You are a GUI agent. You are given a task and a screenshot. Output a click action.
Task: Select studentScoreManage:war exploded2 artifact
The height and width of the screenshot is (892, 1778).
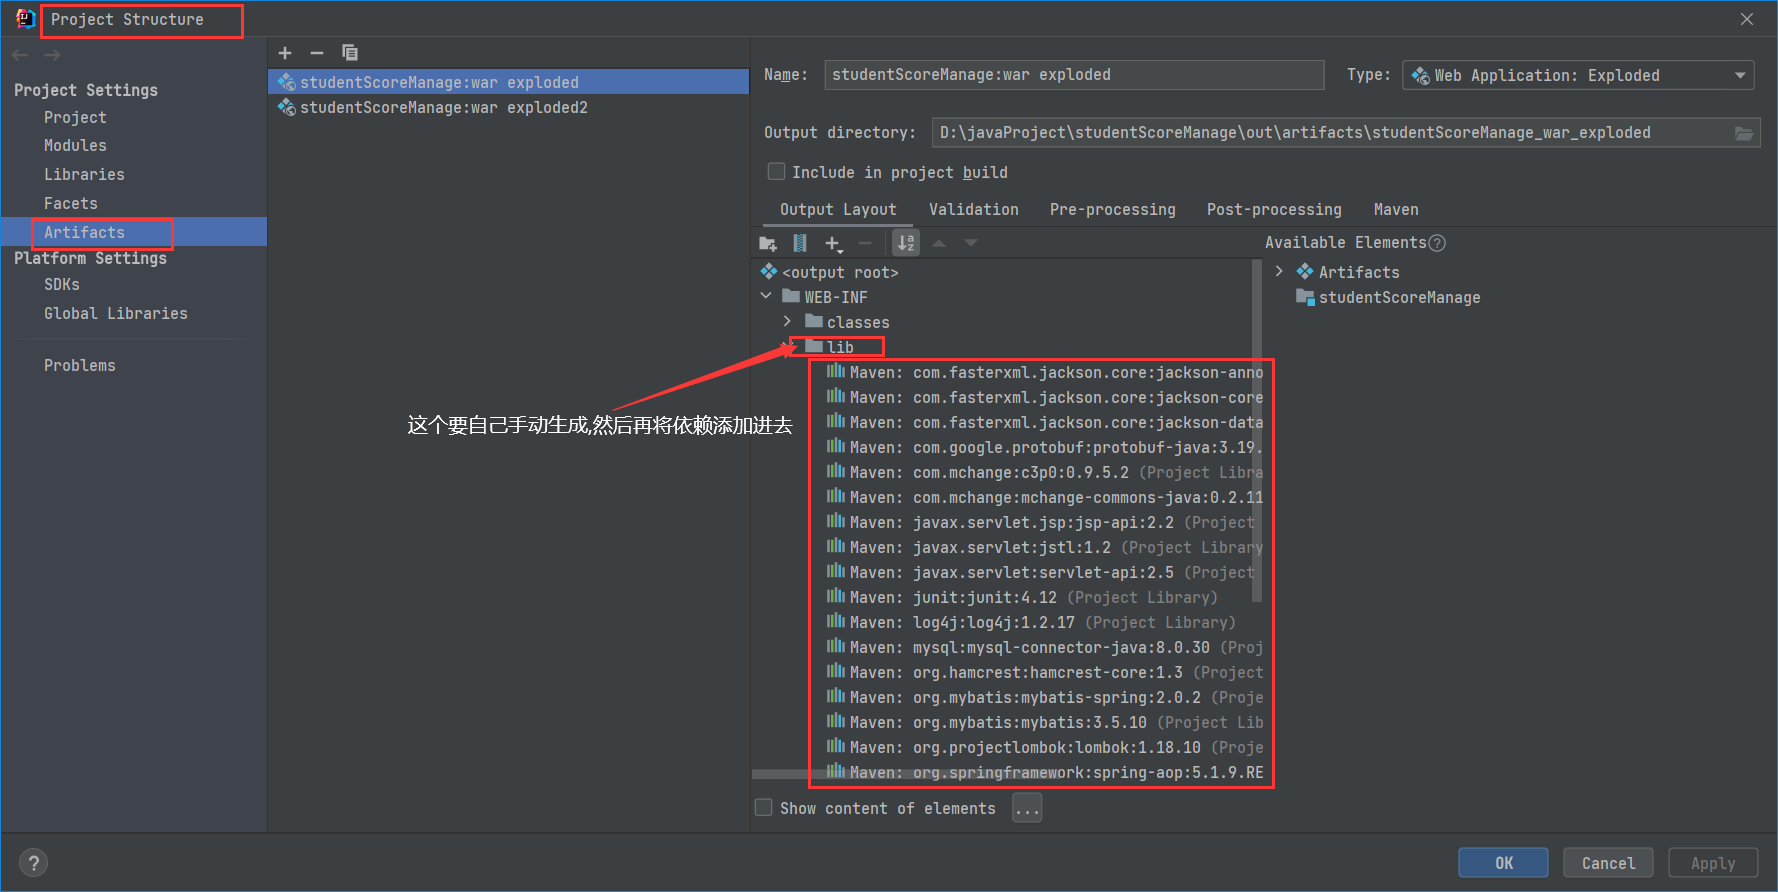point(508,107)
